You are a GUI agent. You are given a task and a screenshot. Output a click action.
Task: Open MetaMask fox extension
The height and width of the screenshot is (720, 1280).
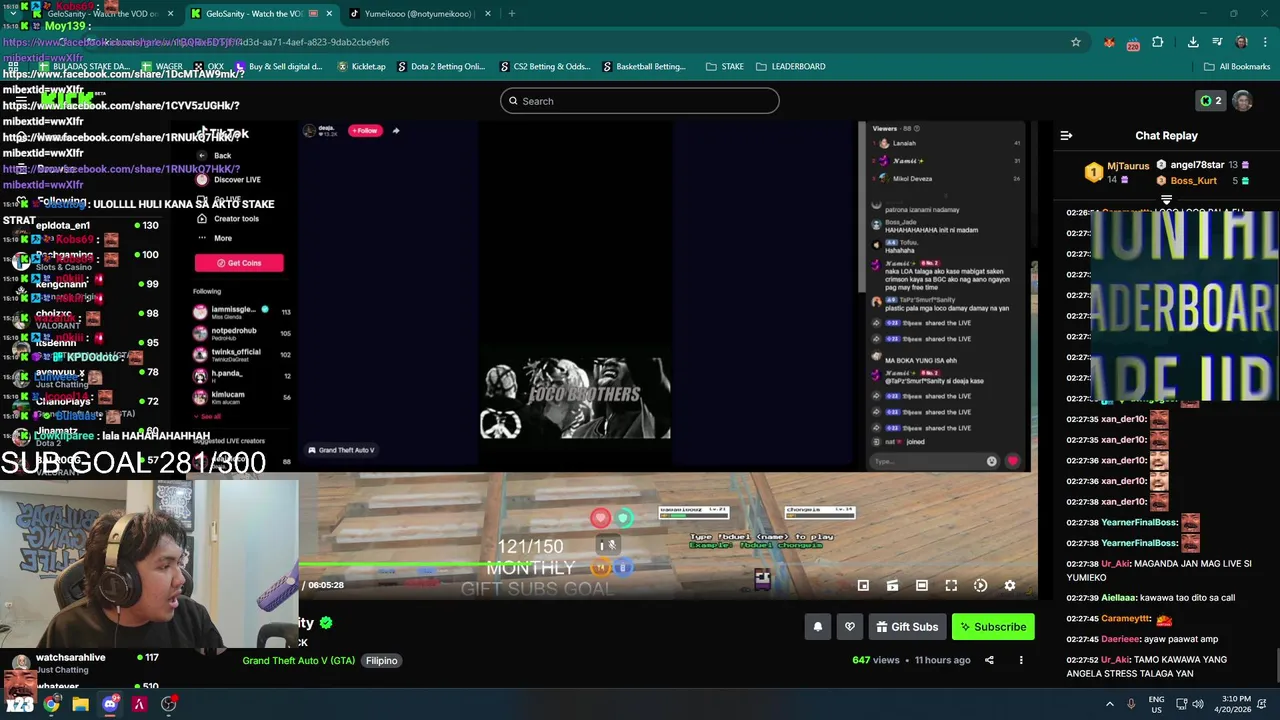[1109, 42]
